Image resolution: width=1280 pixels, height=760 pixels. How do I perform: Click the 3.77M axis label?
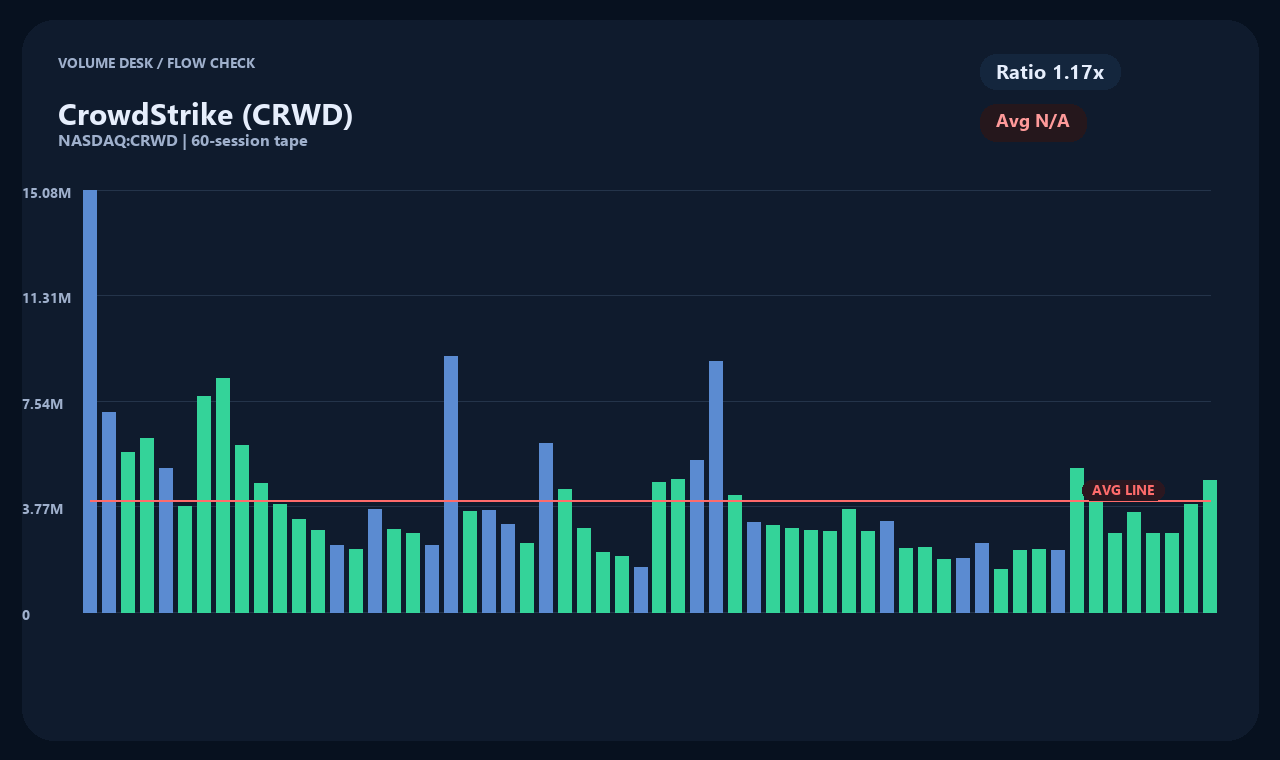[x=43, y=509]
